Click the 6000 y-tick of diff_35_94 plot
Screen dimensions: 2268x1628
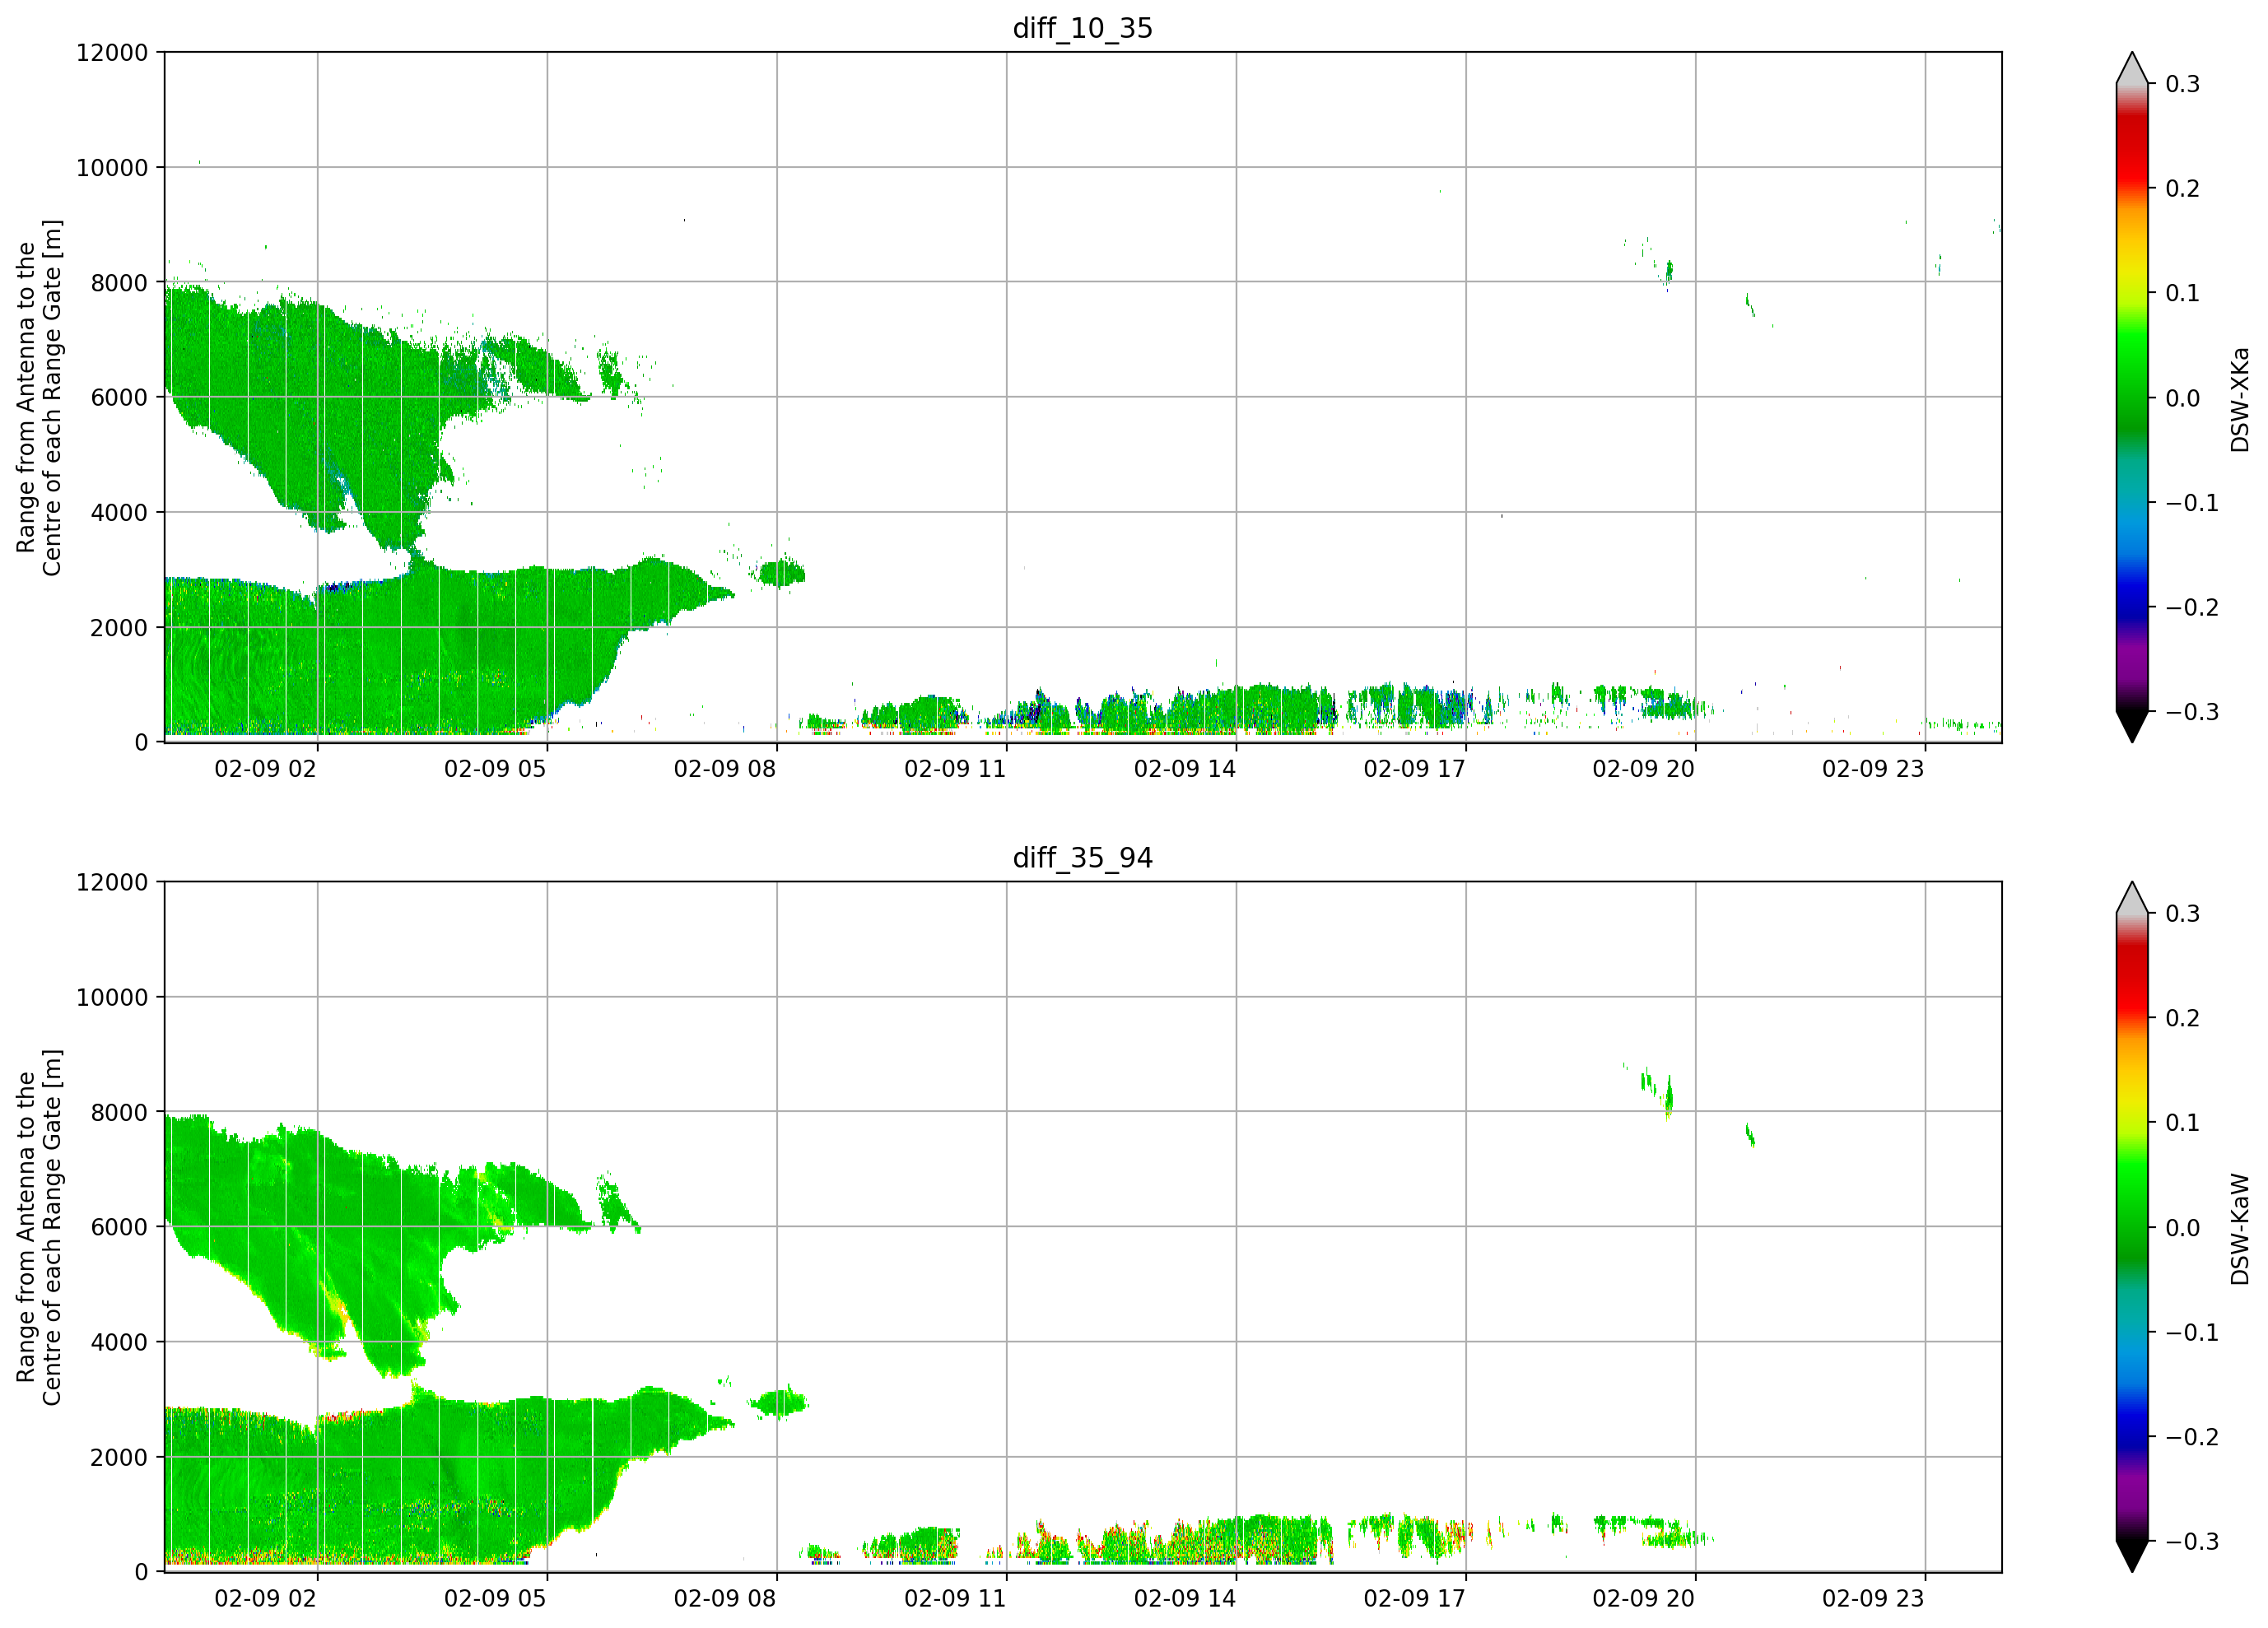coord(119,1227)
